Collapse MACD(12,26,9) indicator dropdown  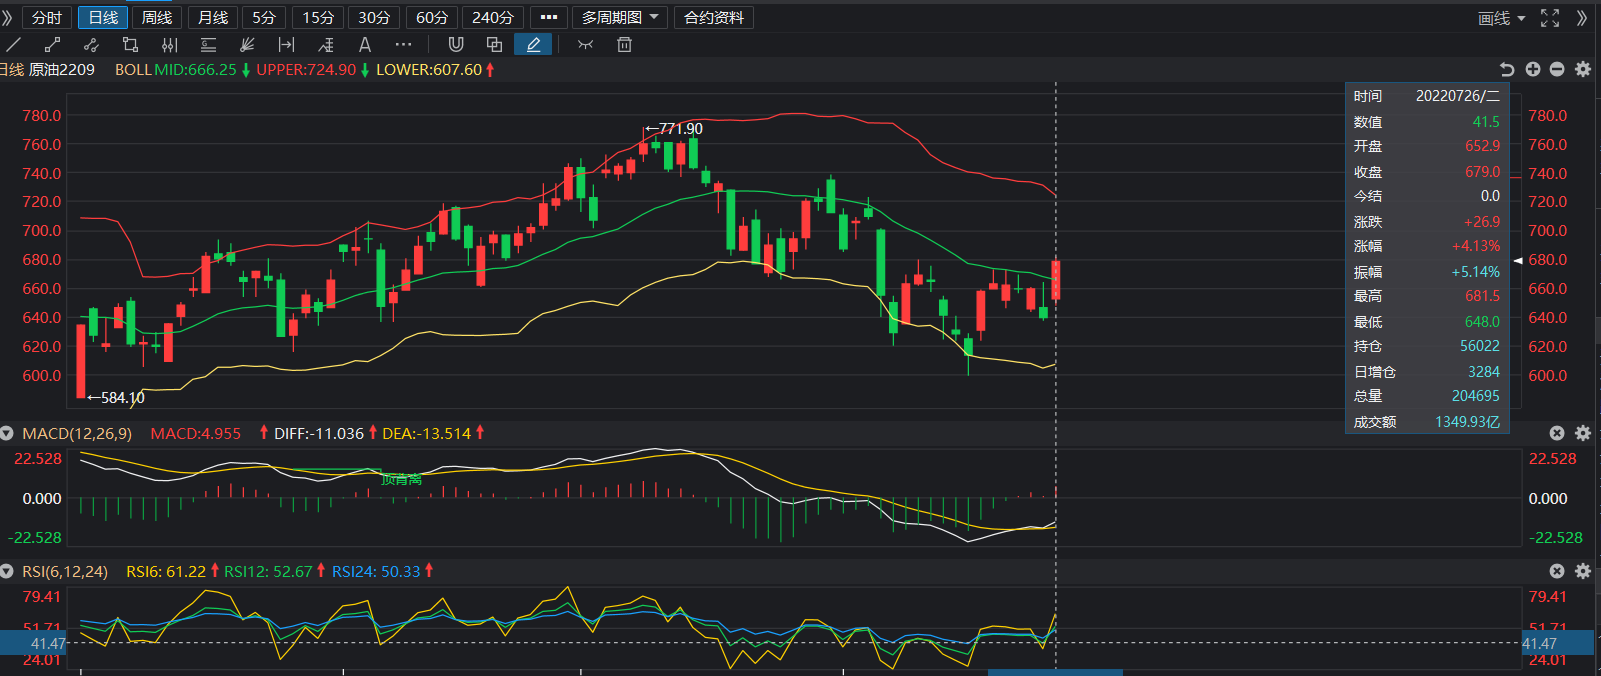tap(7, 433)
